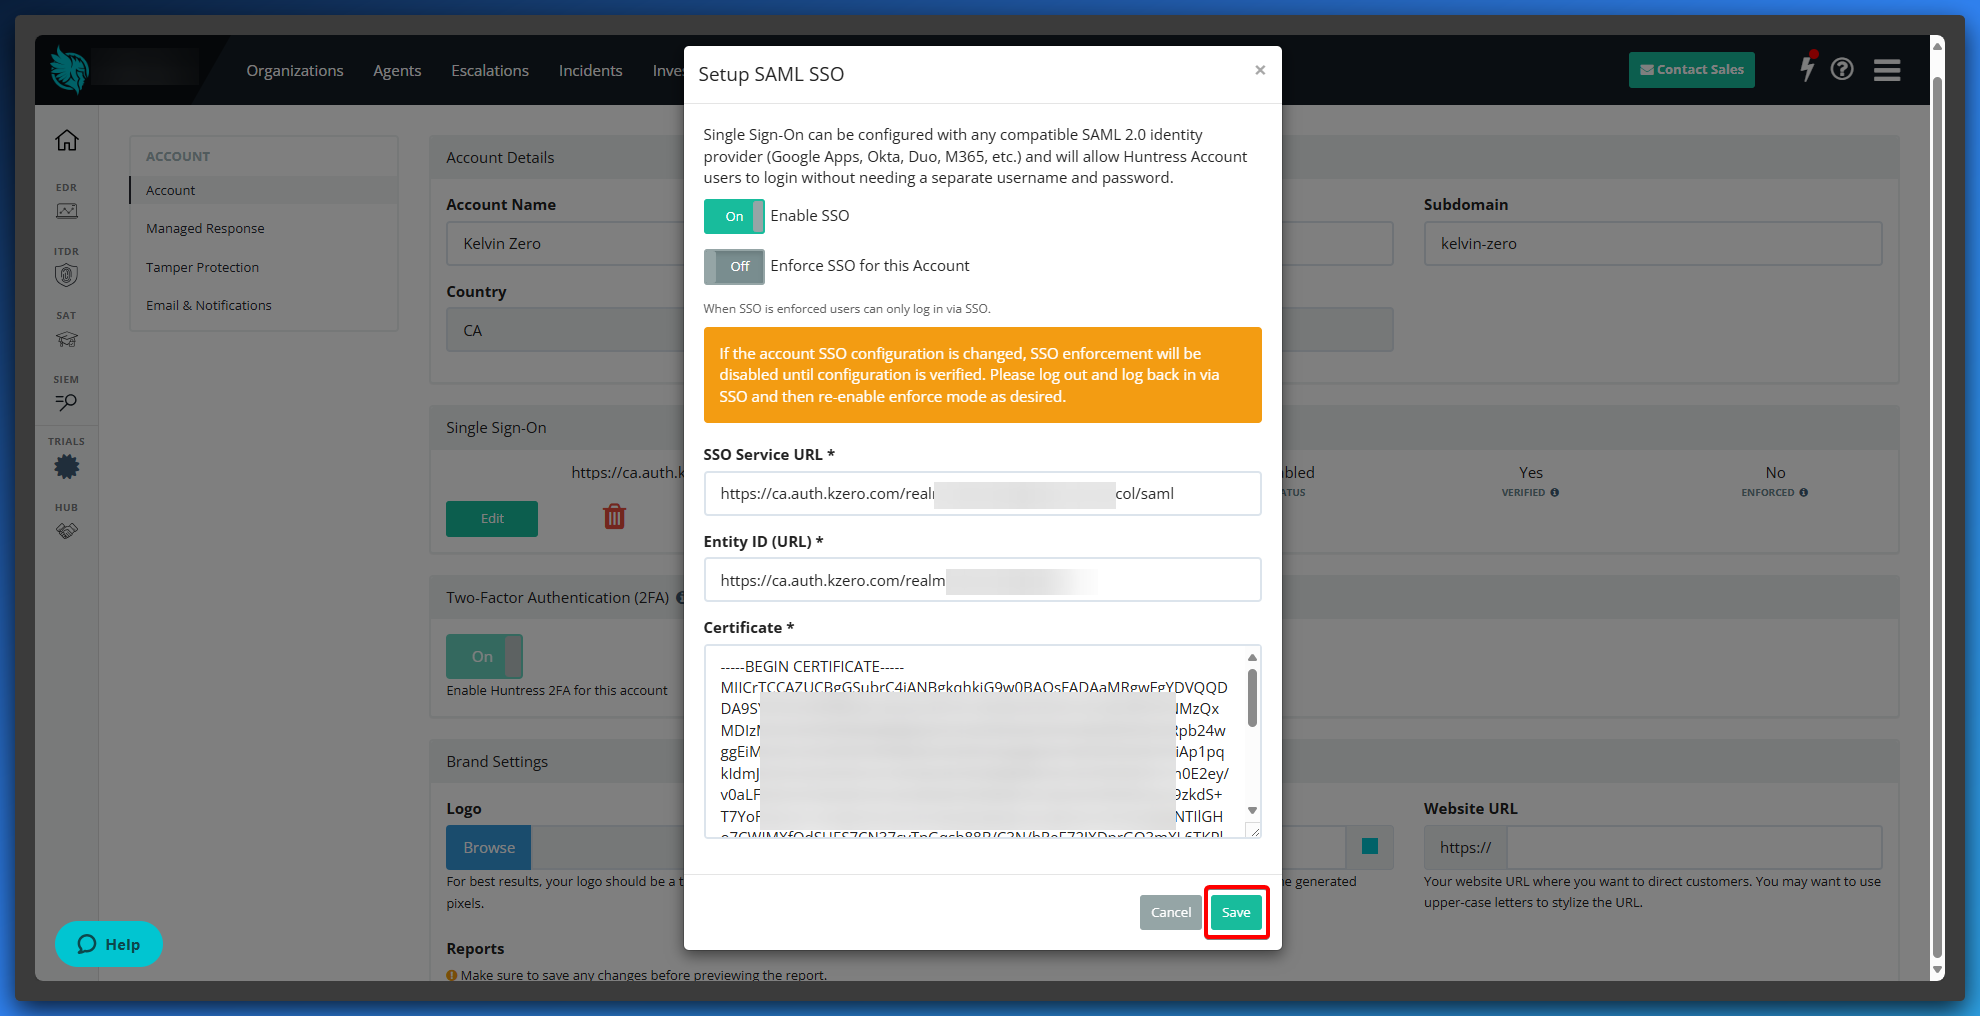Select Email & Notifications settings
The width and height of the screenshot is (1980, 1016).
tap(209, 306)
